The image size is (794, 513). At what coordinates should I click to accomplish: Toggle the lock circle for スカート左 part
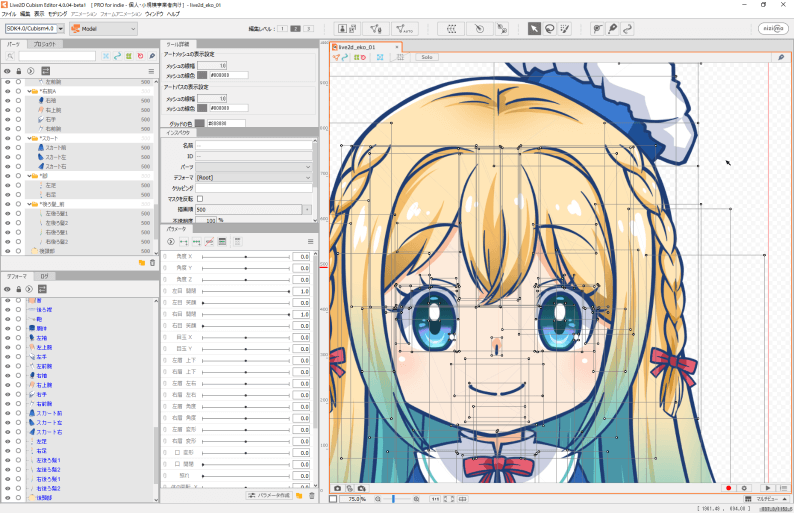[x=19, y=157]
